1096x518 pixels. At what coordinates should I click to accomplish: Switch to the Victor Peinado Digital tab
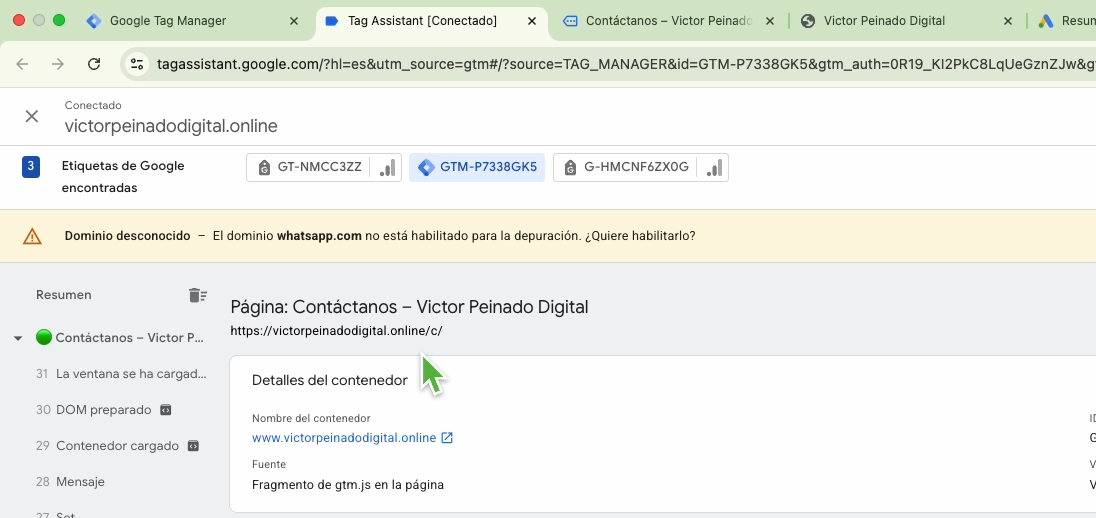(884, 21)
